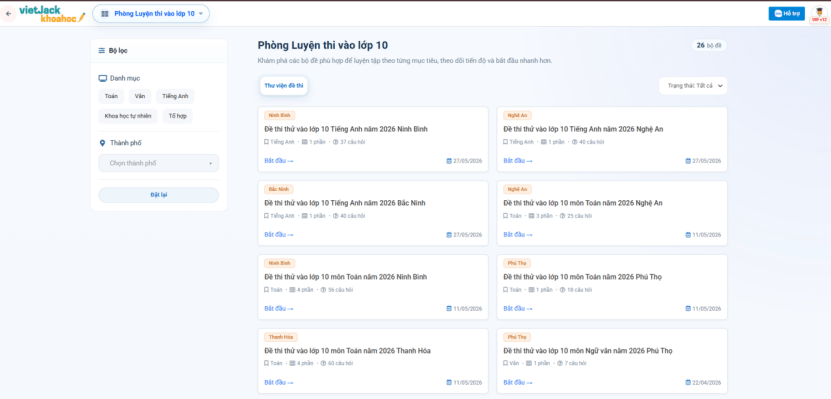Click title "Đề thi thử vào lớp 10 Tiếng Anh năm 2026 Bắc Ninh"
Image resolution: width=831 pixels, height=399 pixels.
click(x=344, y=203)
